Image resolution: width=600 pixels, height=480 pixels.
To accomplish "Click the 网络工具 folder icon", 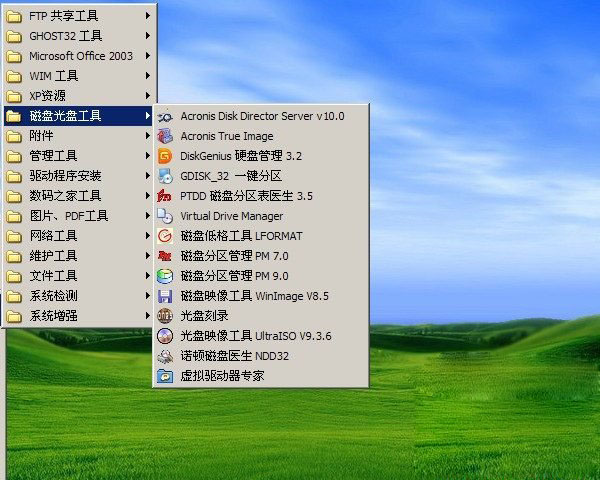I will tap(14, 236).
